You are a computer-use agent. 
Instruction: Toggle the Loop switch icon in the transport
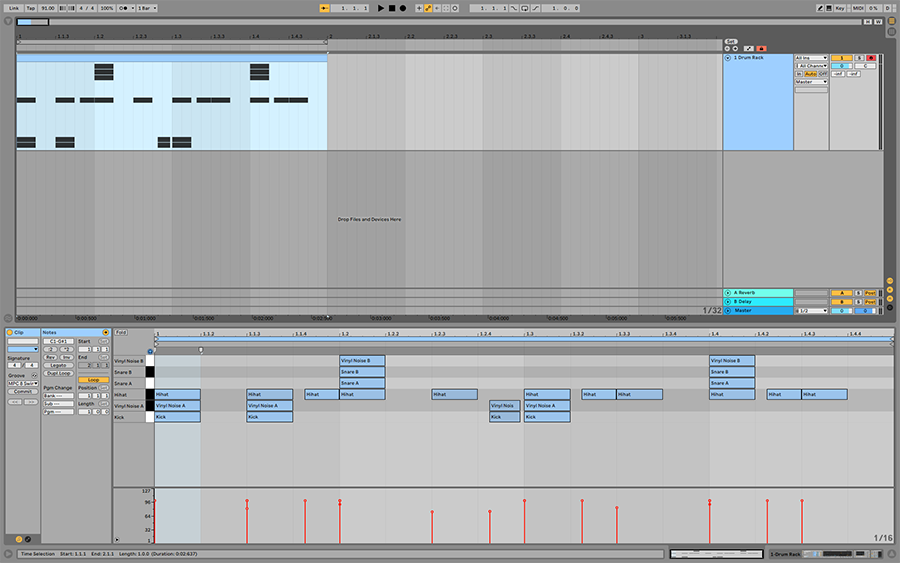coord(525,8)
